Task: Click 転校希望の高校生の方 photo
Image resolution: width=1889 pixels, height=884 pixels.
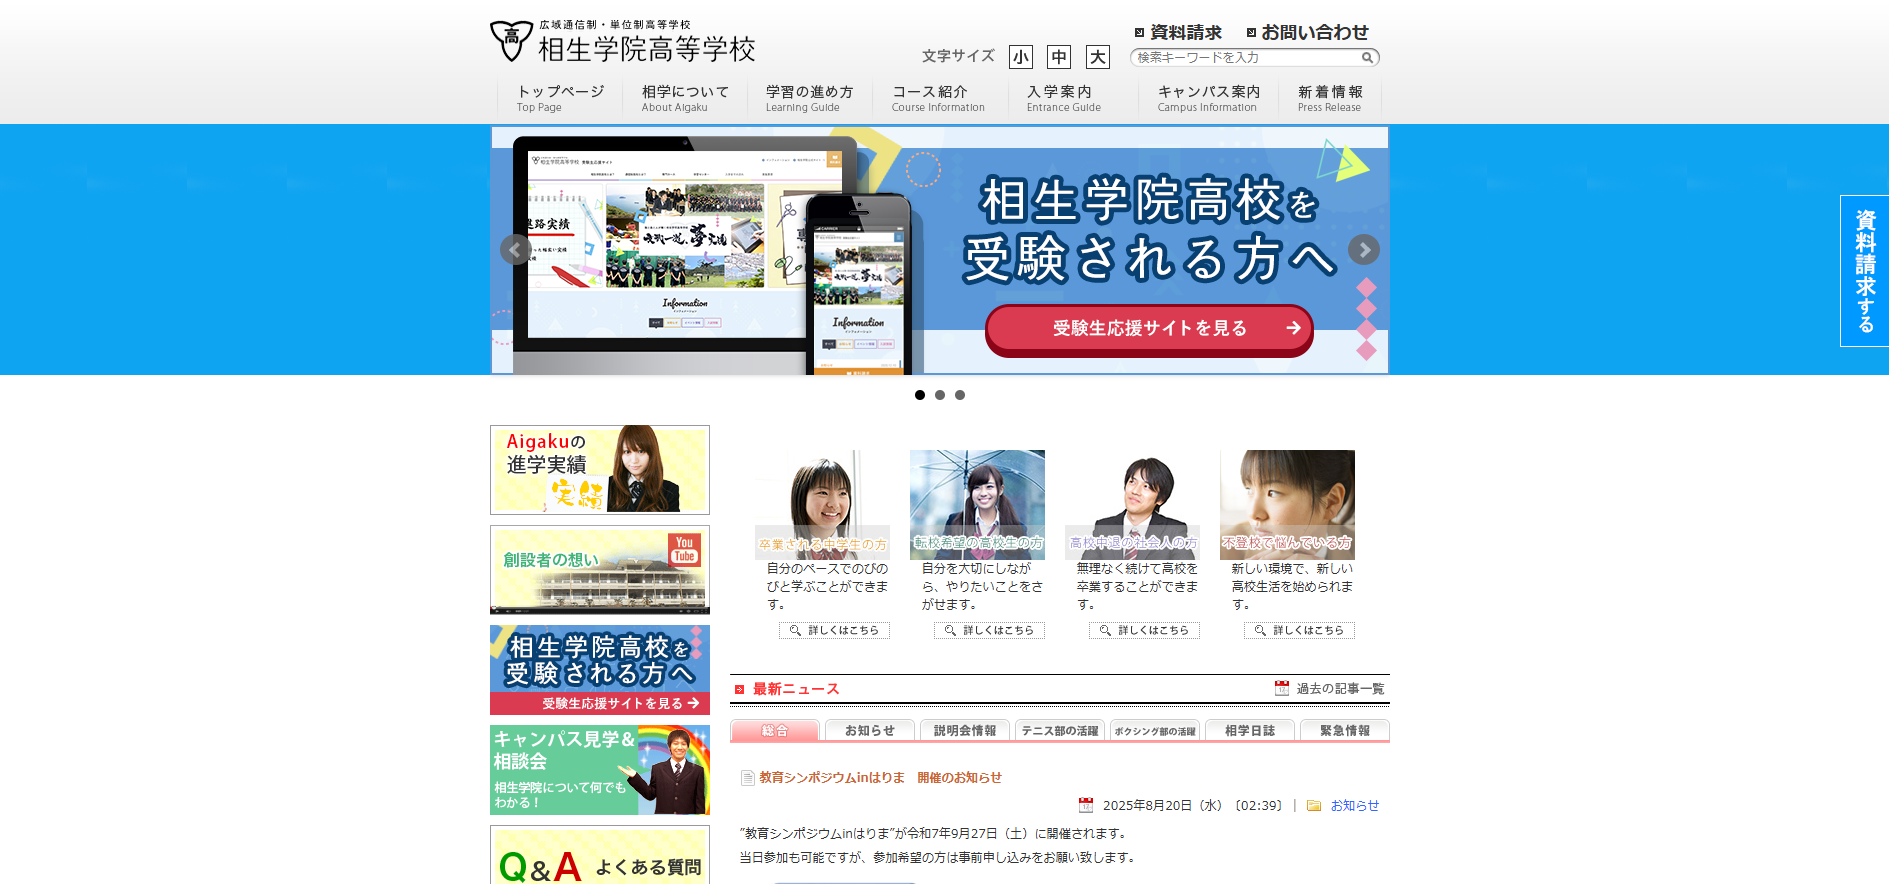Action: click(x=977, y=504)
